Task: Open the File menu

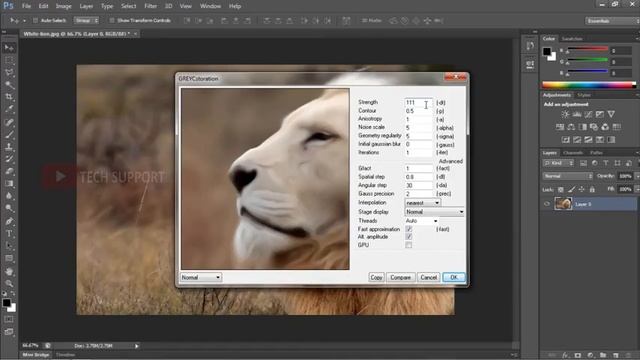Action: tap(26, 6)
